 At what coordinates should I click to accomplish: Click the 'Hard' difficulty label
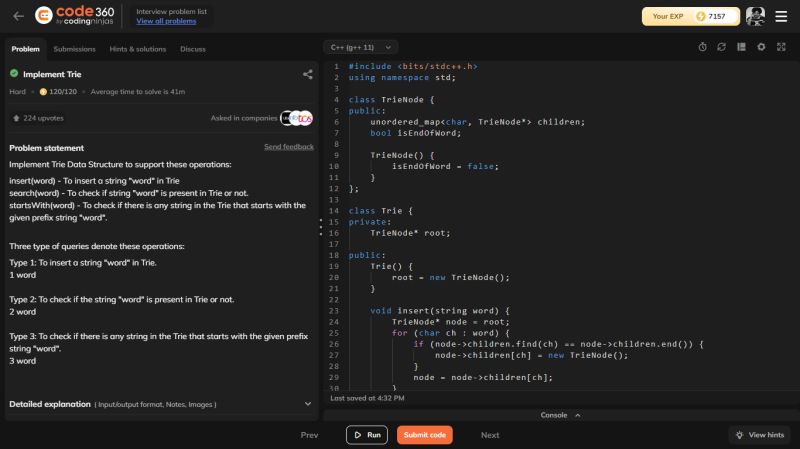pyautogui.click(x=17, y=92)
